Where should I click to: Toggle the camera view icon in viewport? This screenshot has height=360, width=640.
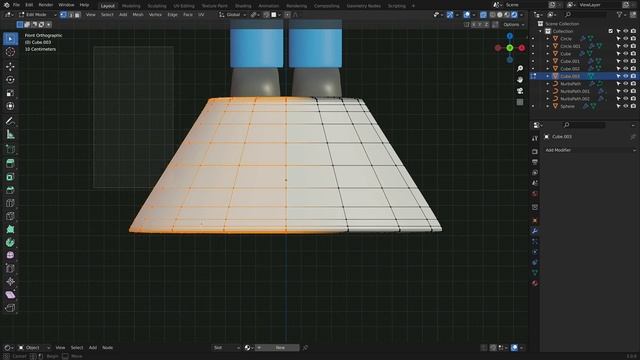tap(520, 91)
